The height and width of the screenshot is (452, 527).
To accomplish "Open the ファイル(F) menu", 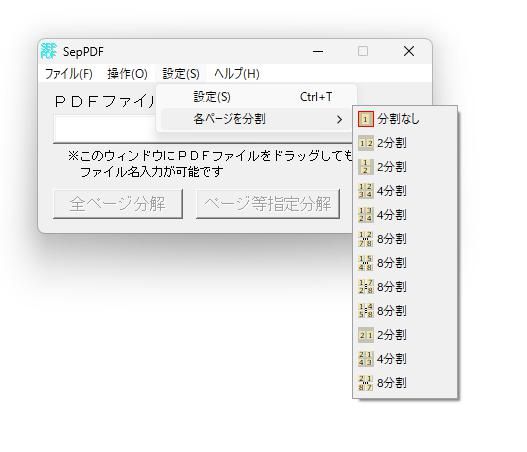I will [x=69, y=74].
